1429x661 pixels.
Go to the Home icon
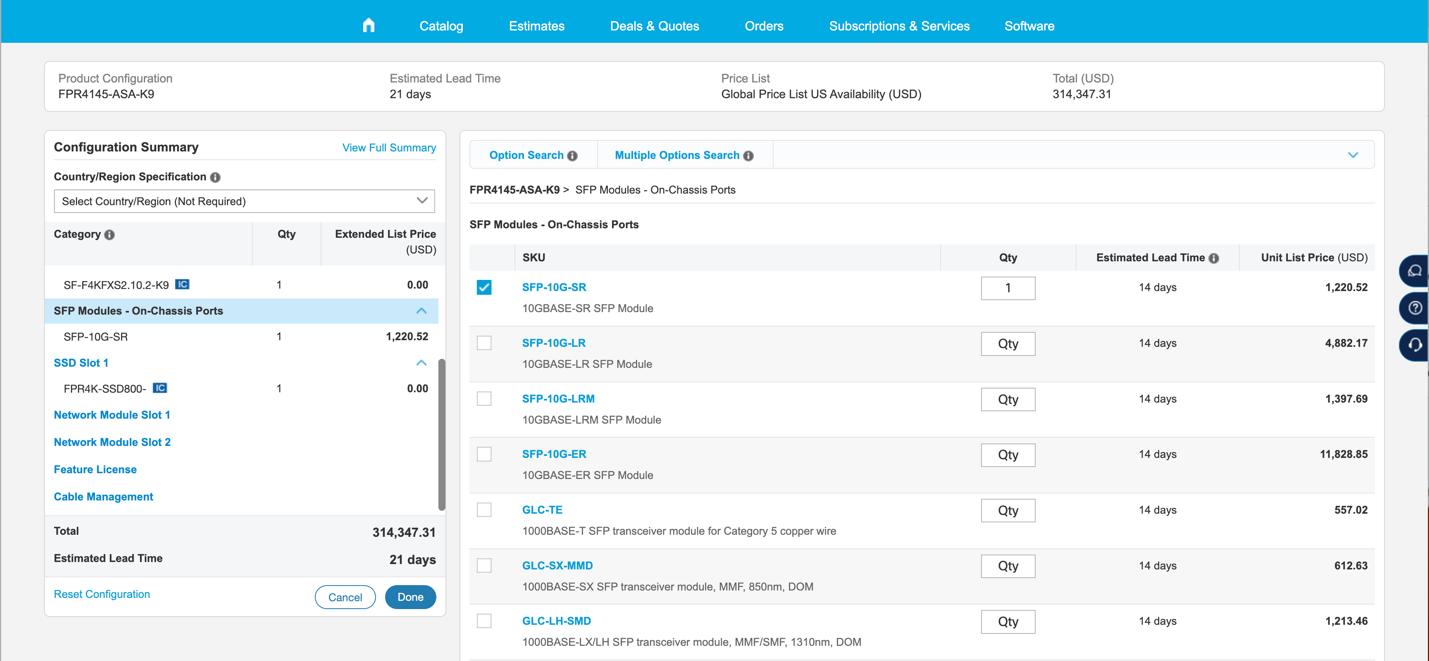369,25
